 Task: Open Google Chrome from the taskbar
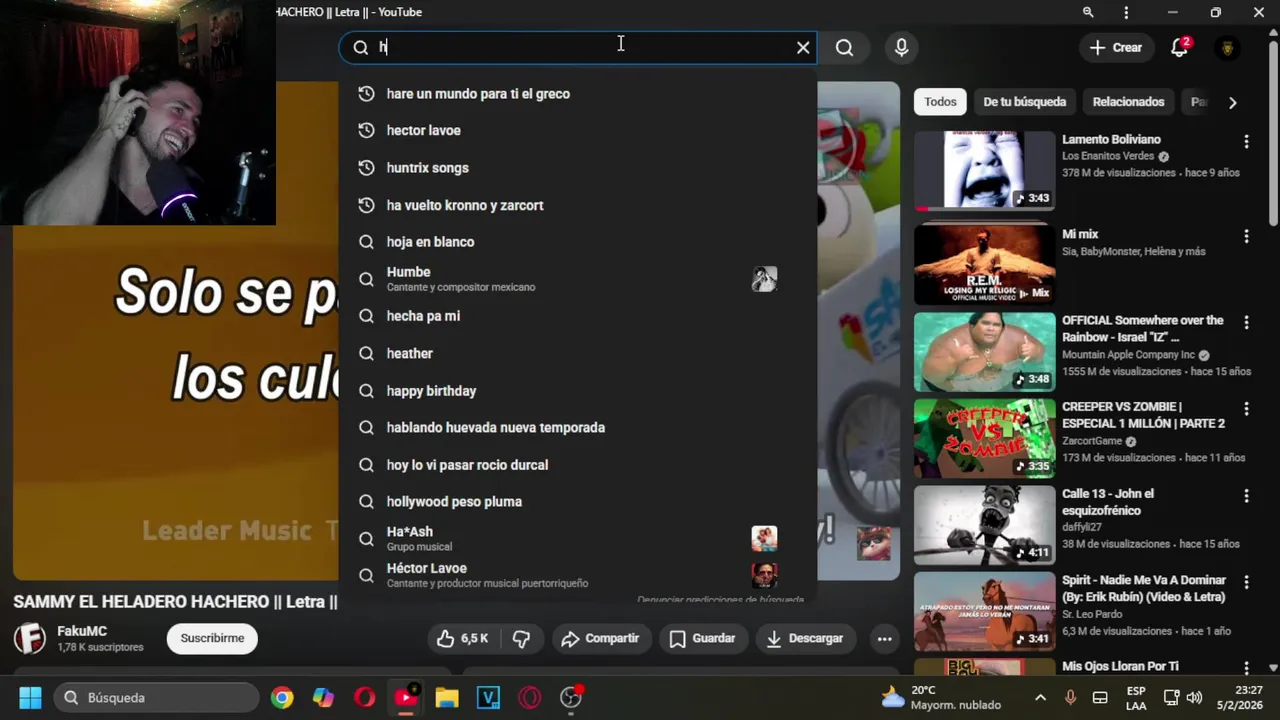coord(282,697)
